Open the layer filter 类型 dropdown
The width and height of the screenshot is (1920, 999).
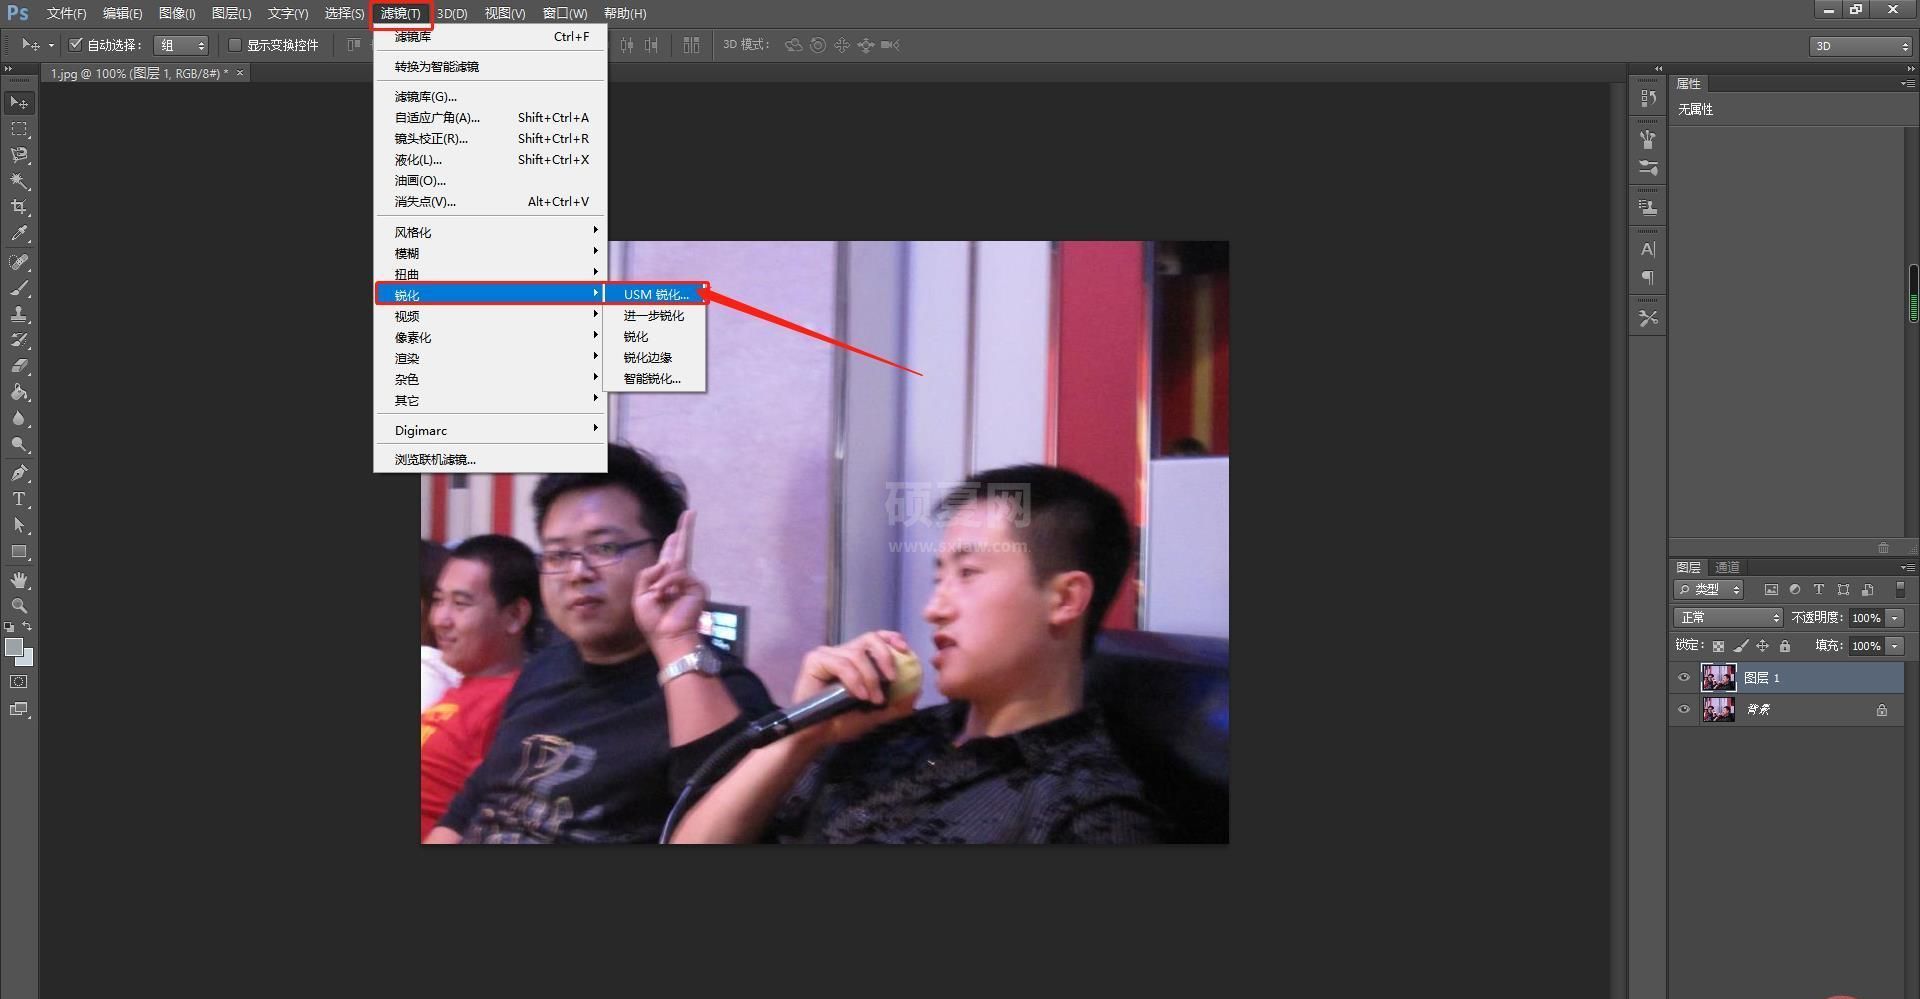[x=1709, y=590]
